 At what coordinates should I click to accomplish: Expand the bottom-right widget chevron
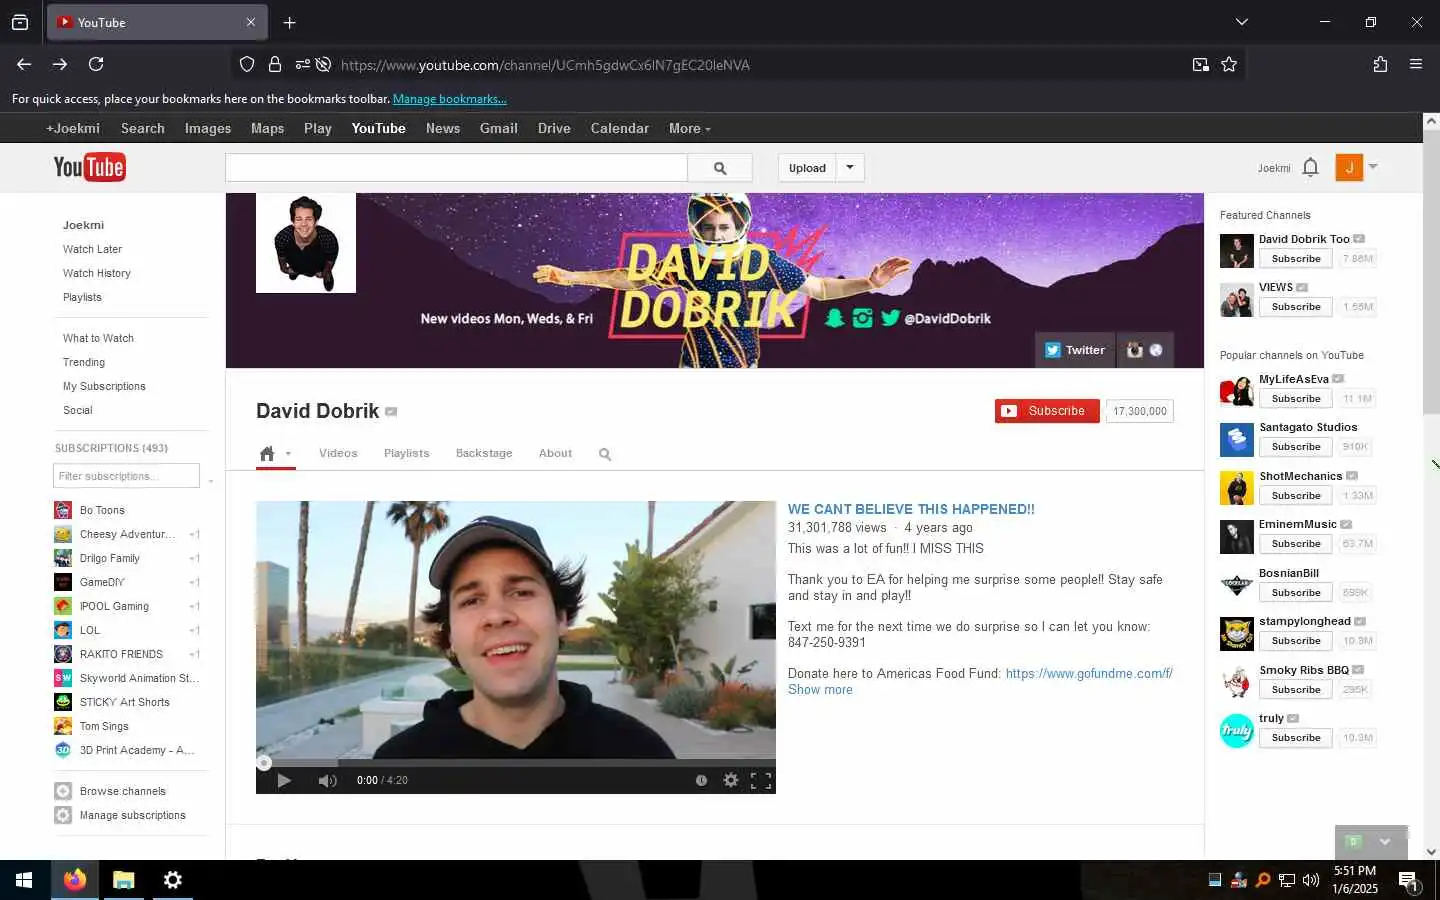[1385, 842]
